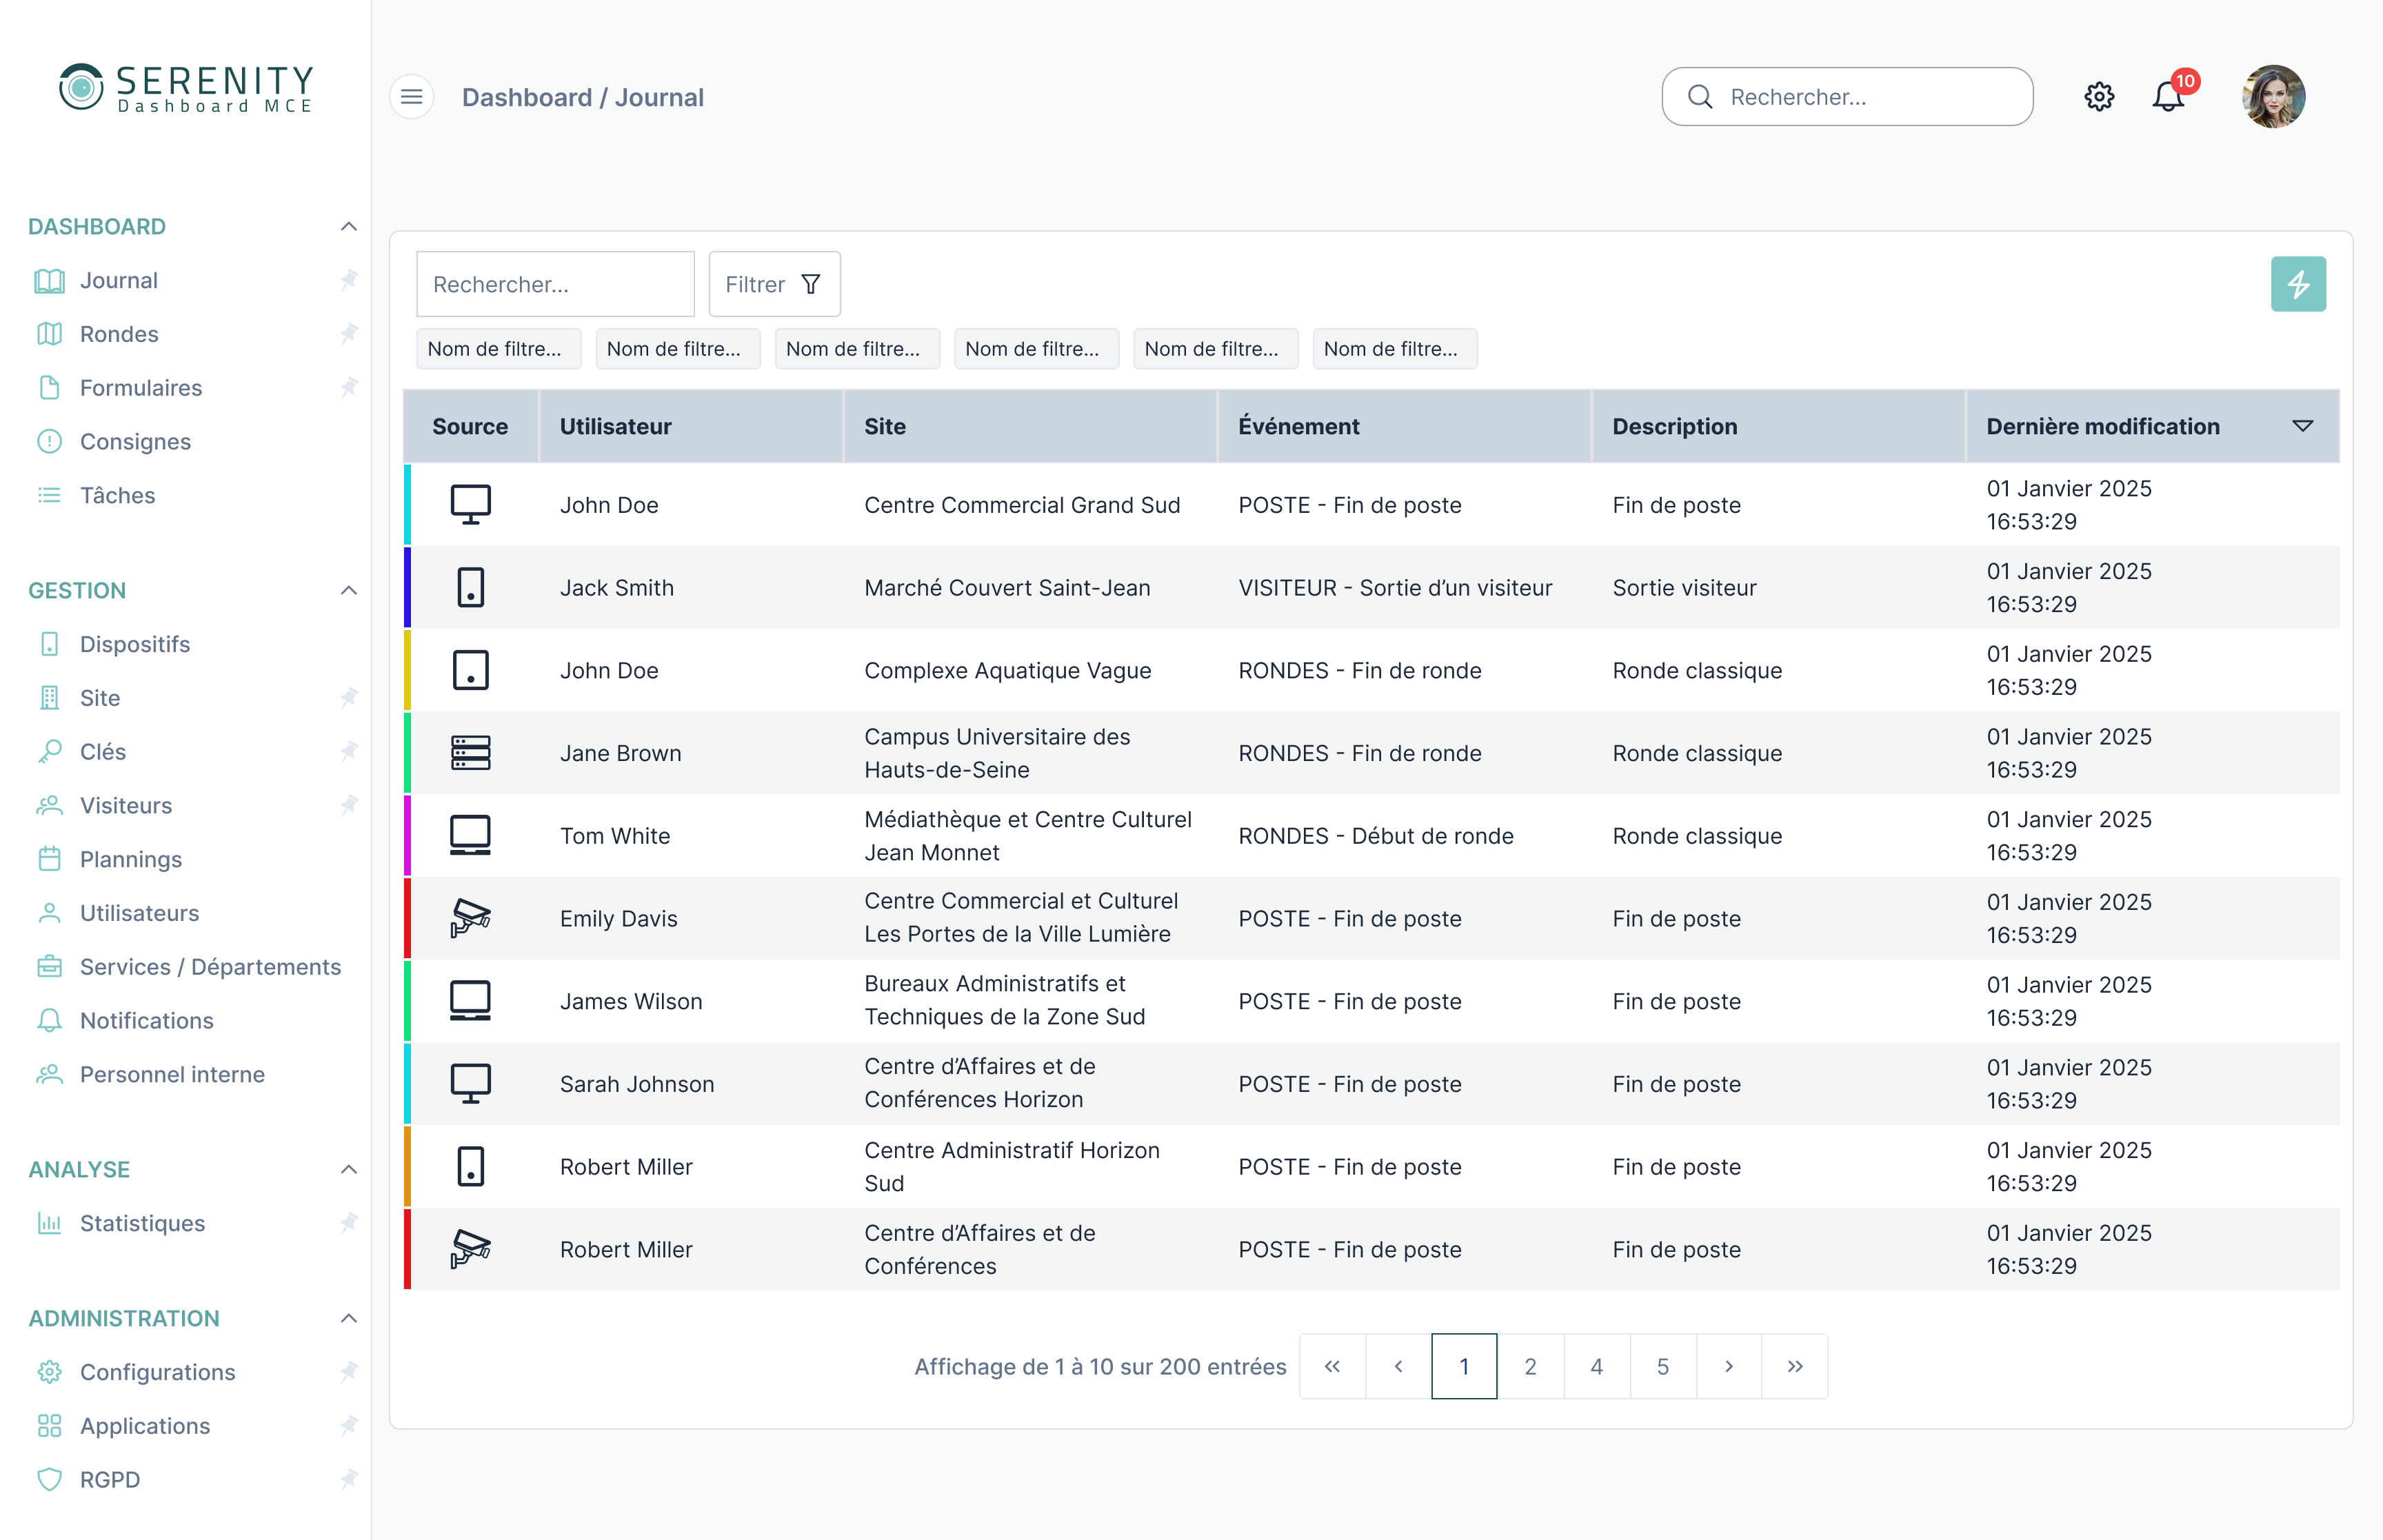
Task: Go to page 2 of results
Action: click(1530, 1366)
